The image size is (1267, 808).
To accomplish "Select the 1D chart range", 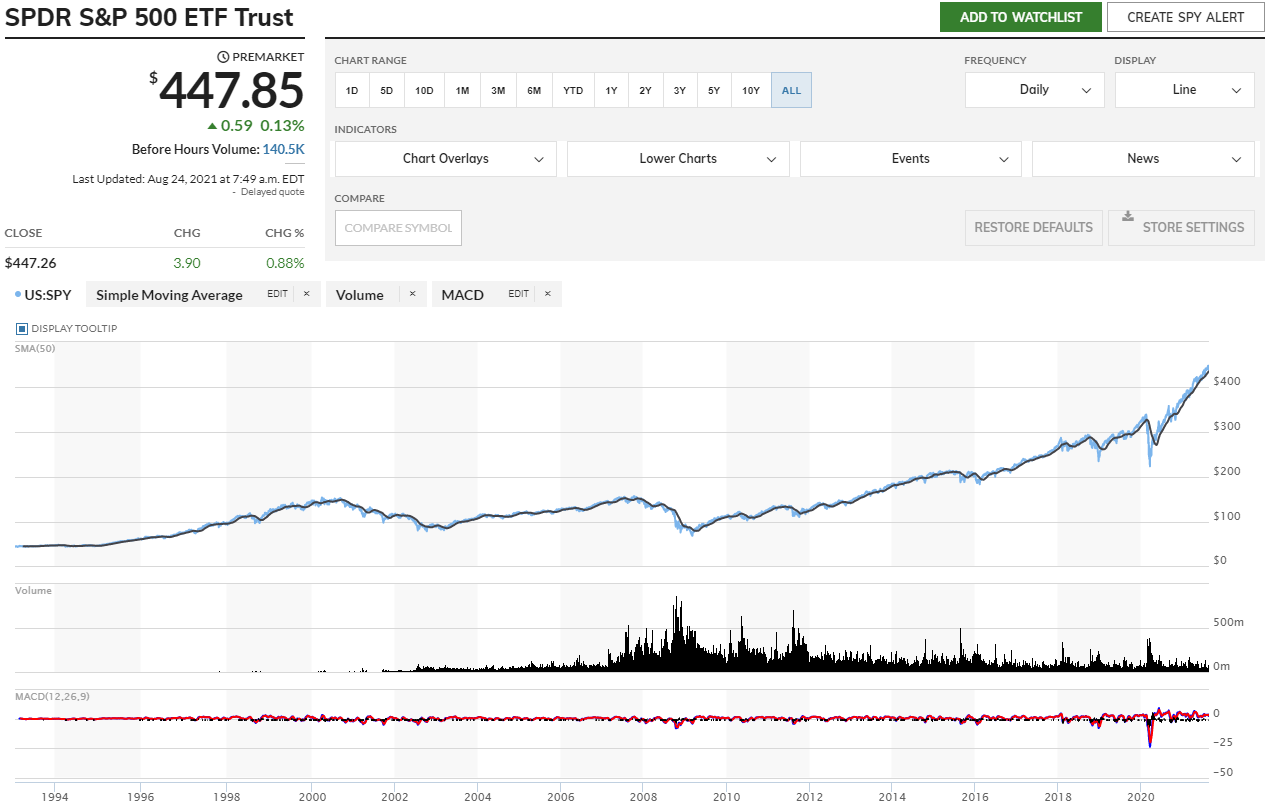I will (352, 90).
